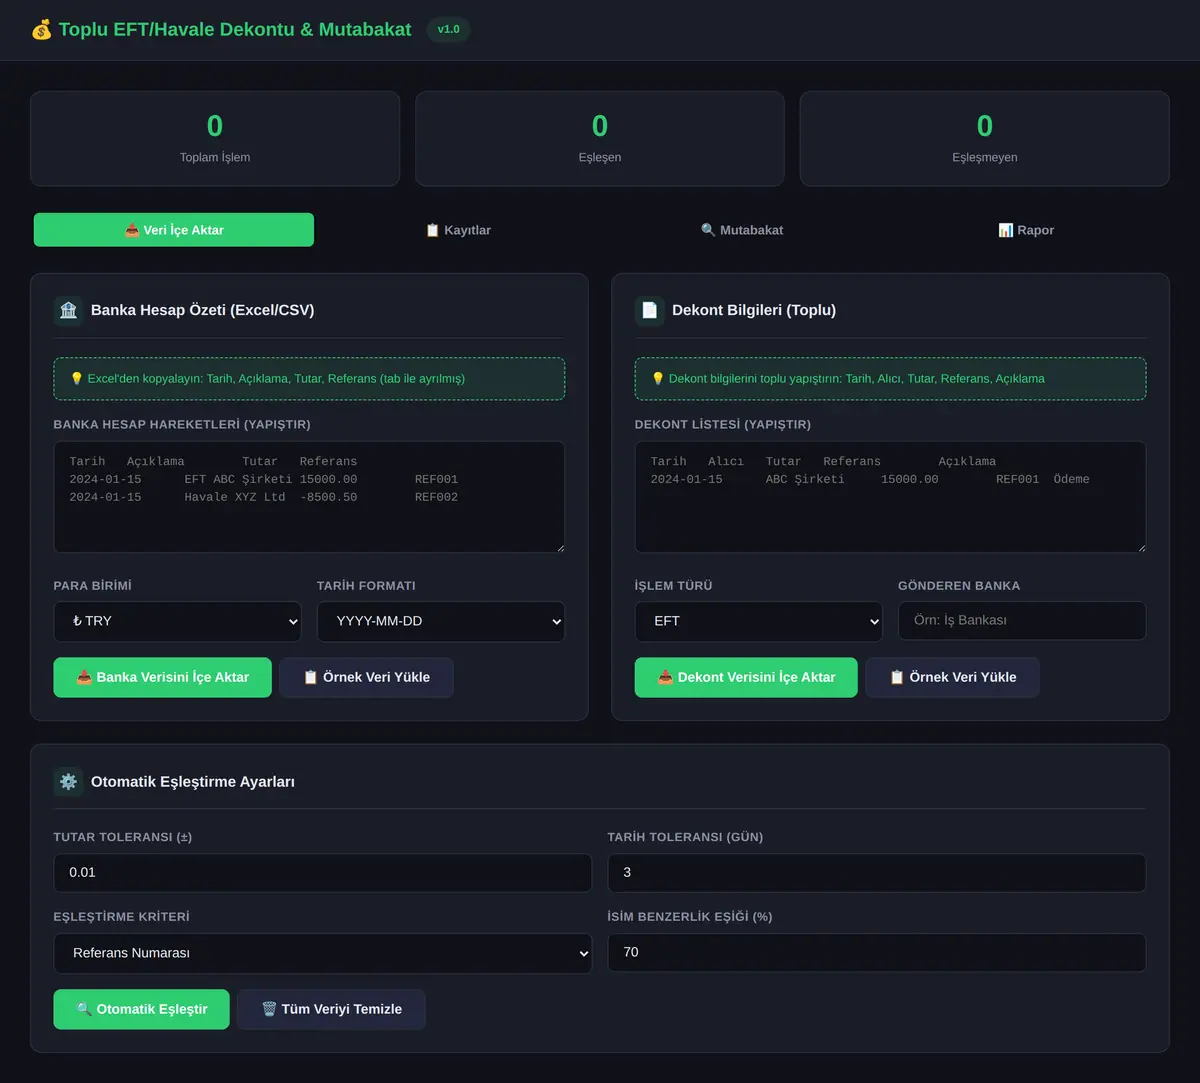Click the Tutar Toleransı input field

[x=323, y=873]
